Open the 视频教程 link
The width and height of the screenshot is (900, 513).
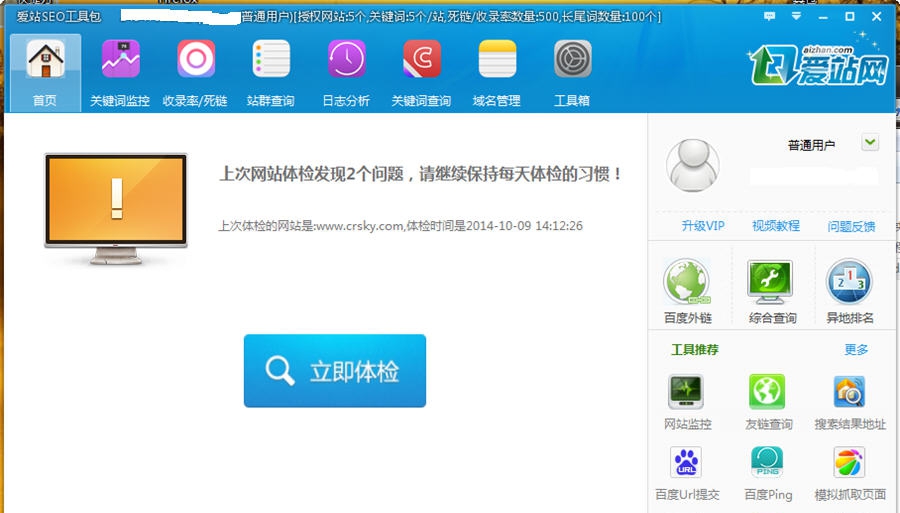click(775, 226)
